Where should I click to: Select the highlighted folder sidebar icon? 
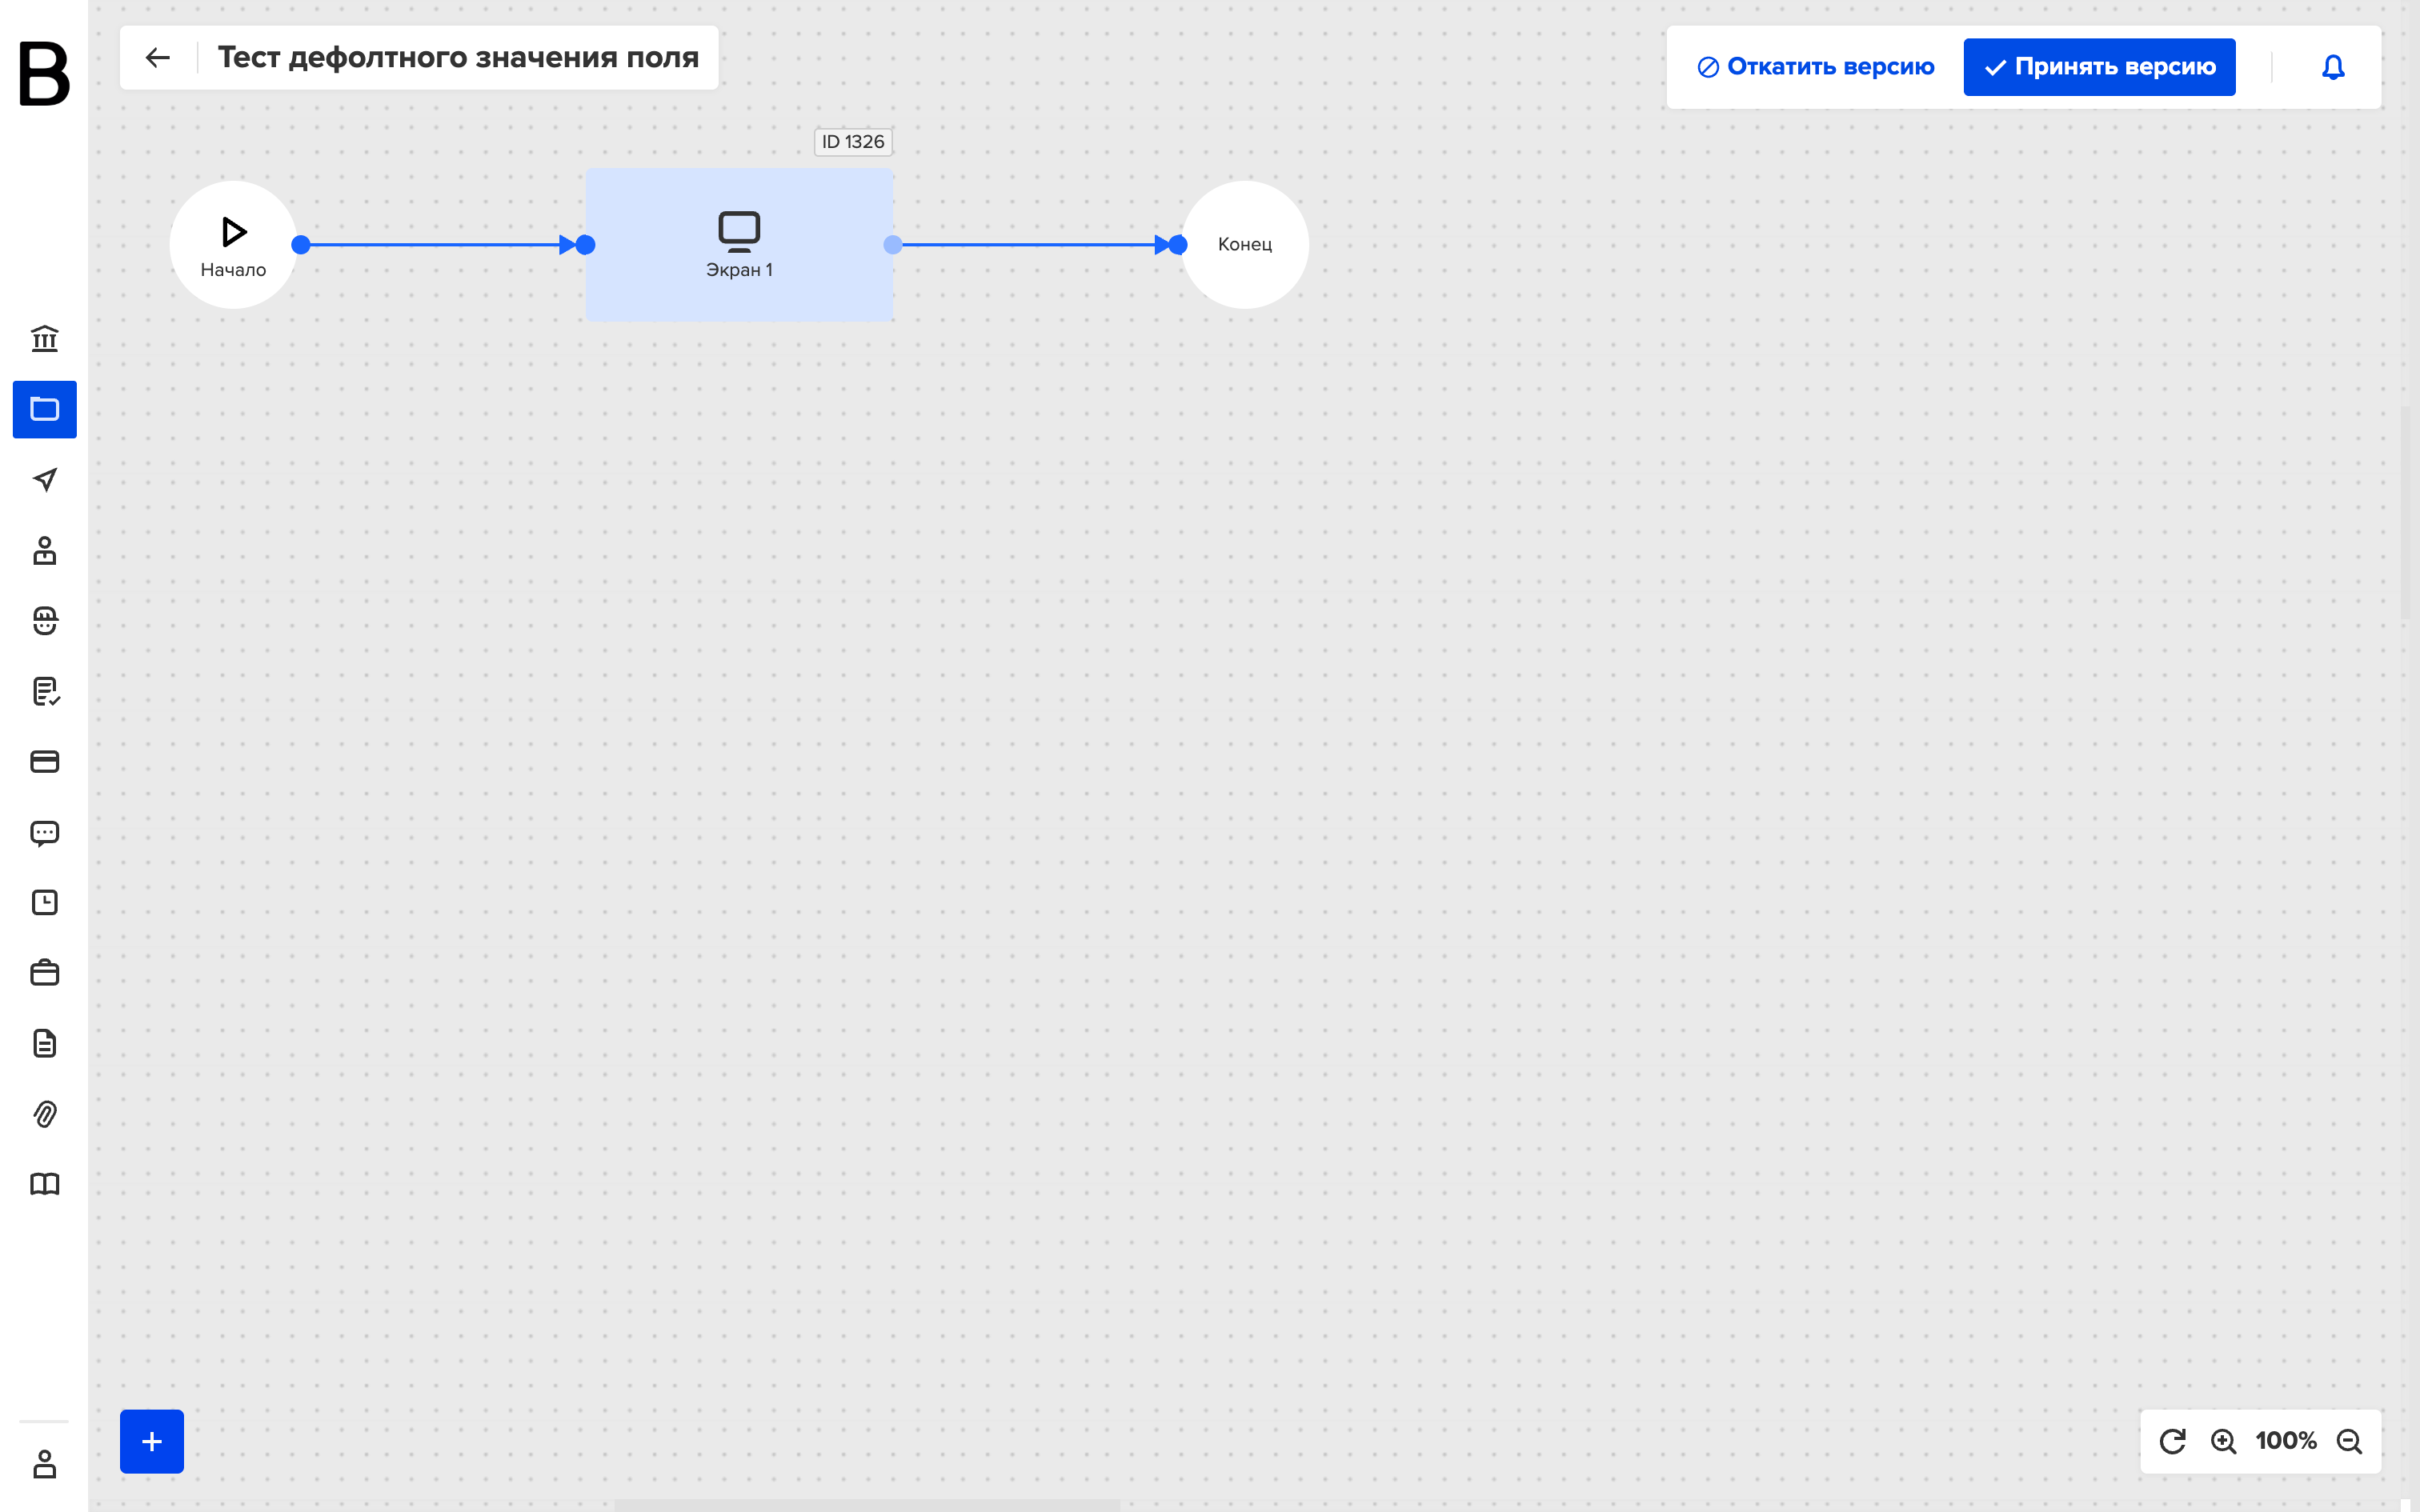tap(44, 409)
